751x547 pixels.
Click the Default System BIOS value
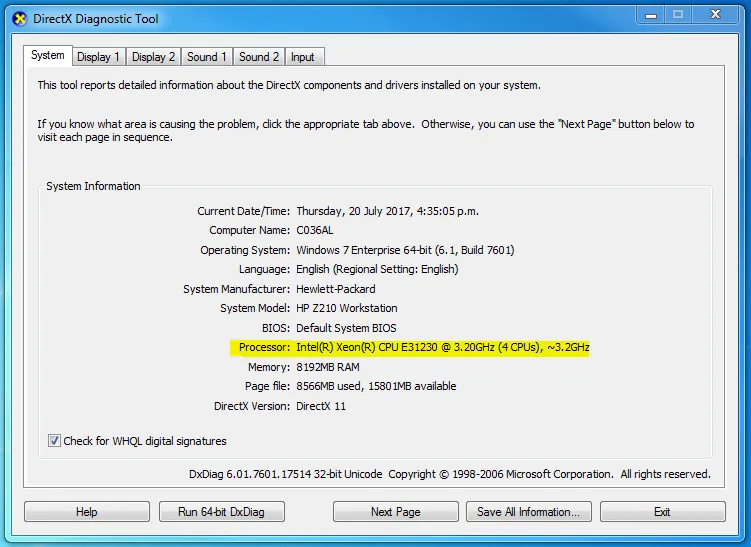[x=346, y=328]
